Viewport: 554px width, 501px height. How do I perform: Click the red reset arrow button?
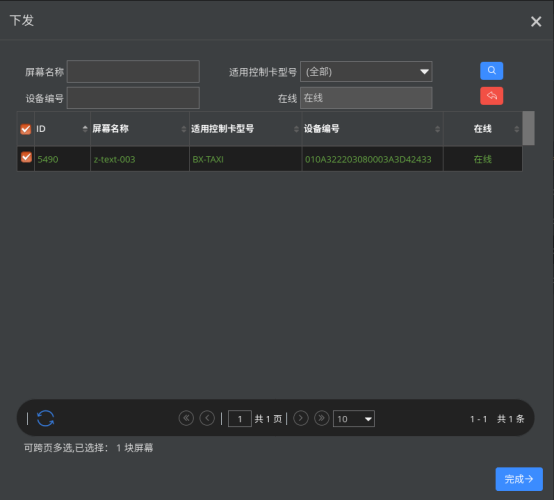pyautogui.click(x=491, y=96)
